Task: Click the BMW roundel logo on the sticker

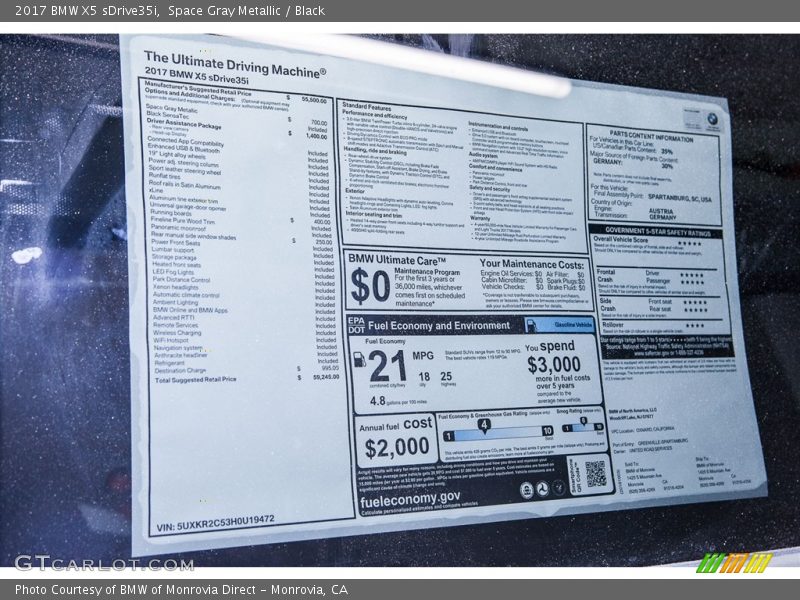Action: 712,120
